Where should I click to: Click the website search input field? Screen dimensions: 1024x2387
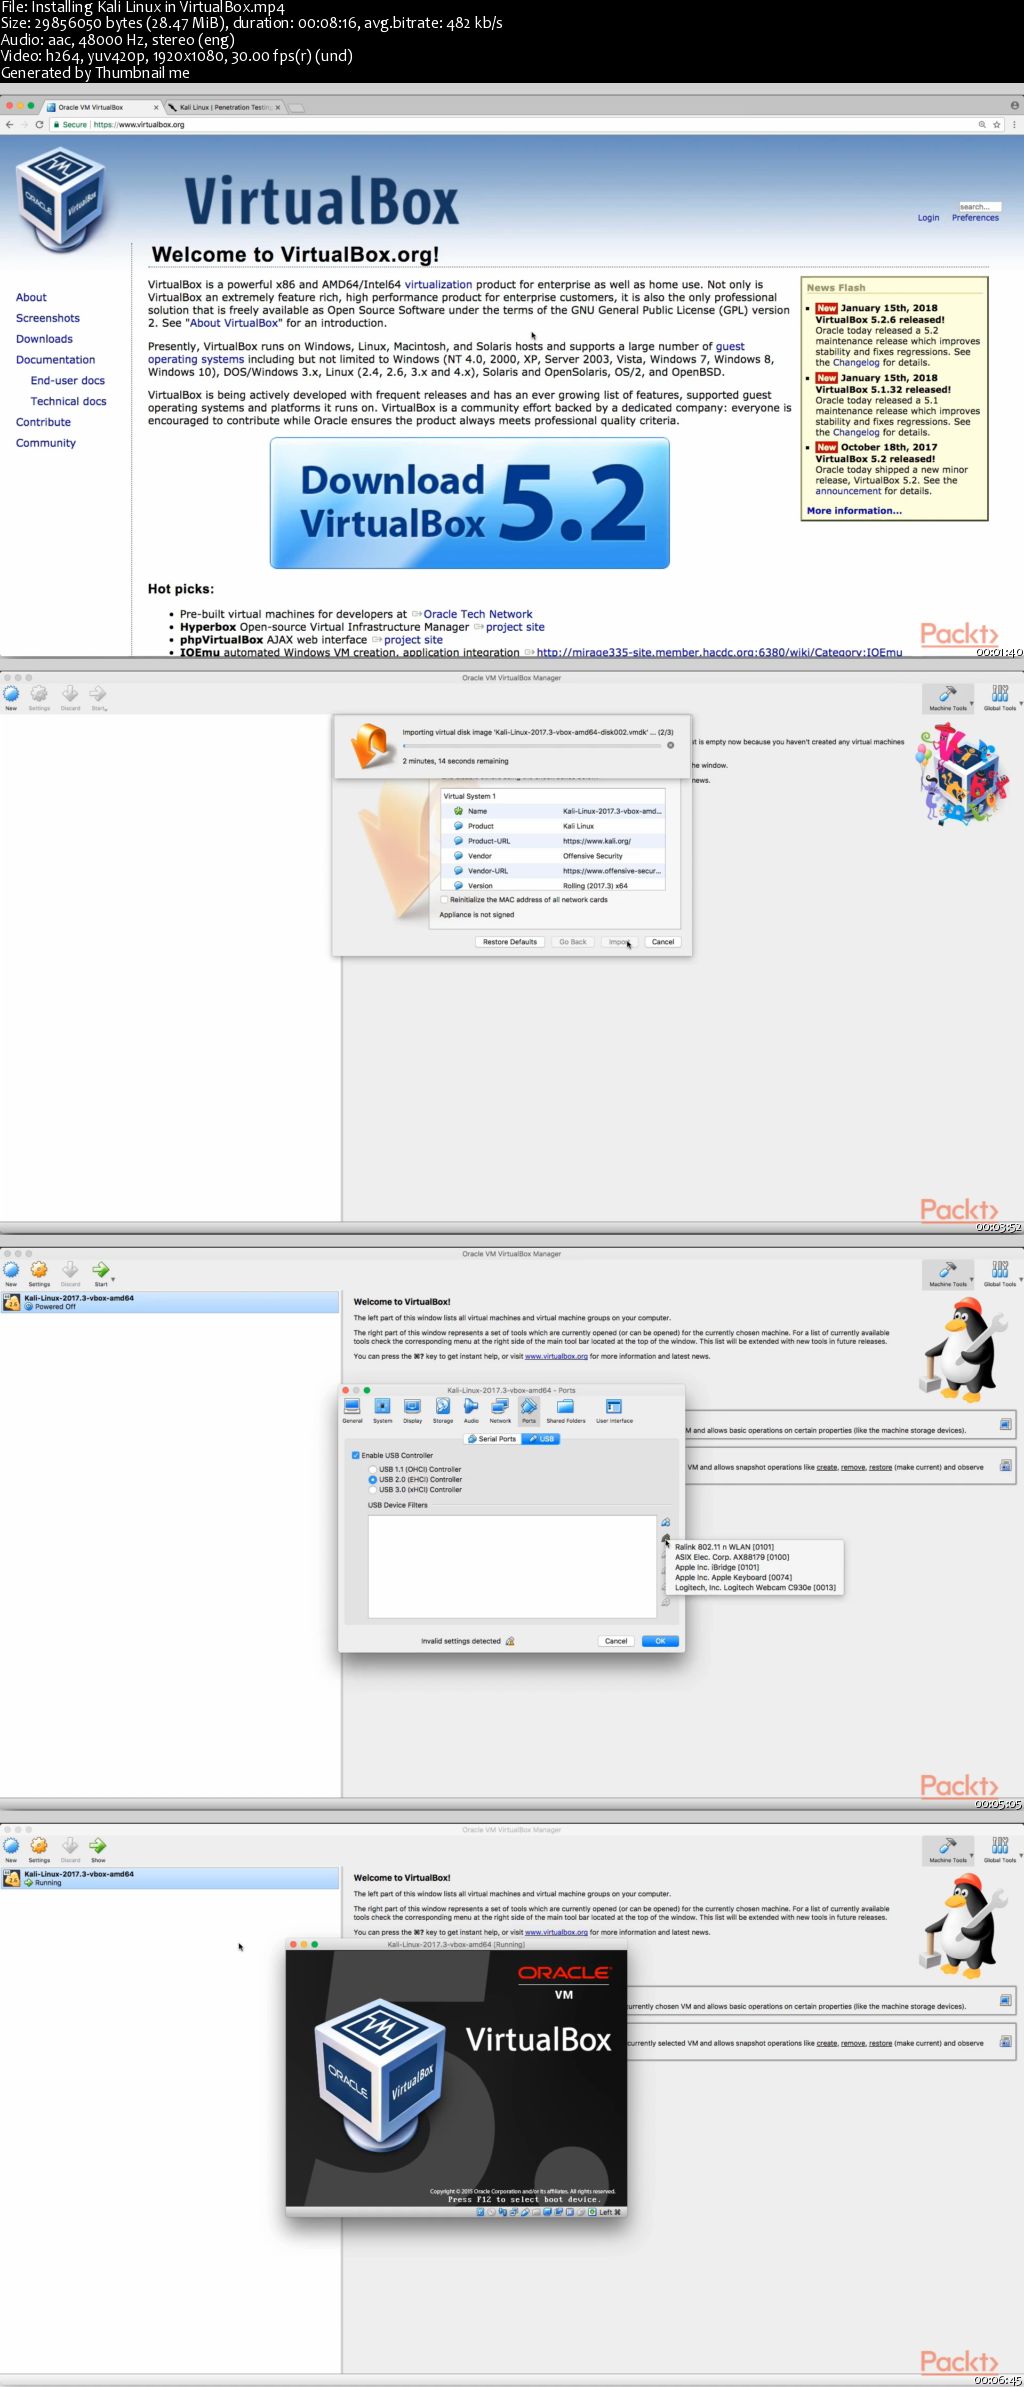coord(979,207)
